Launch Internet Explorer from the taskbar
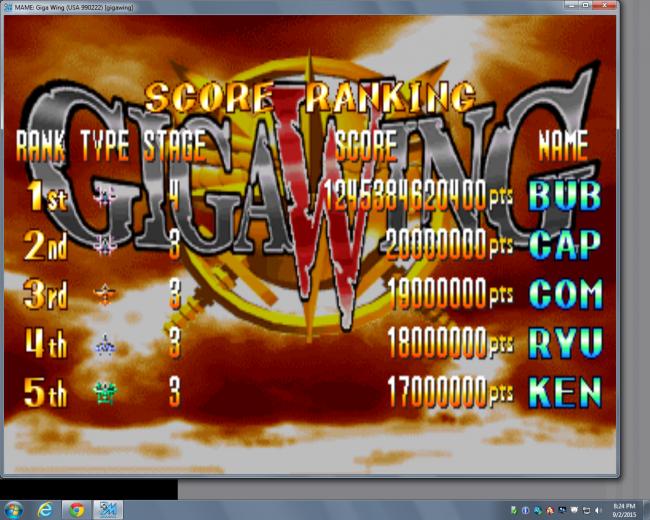This screenshot has height=520, width=650. click(45, 510)
